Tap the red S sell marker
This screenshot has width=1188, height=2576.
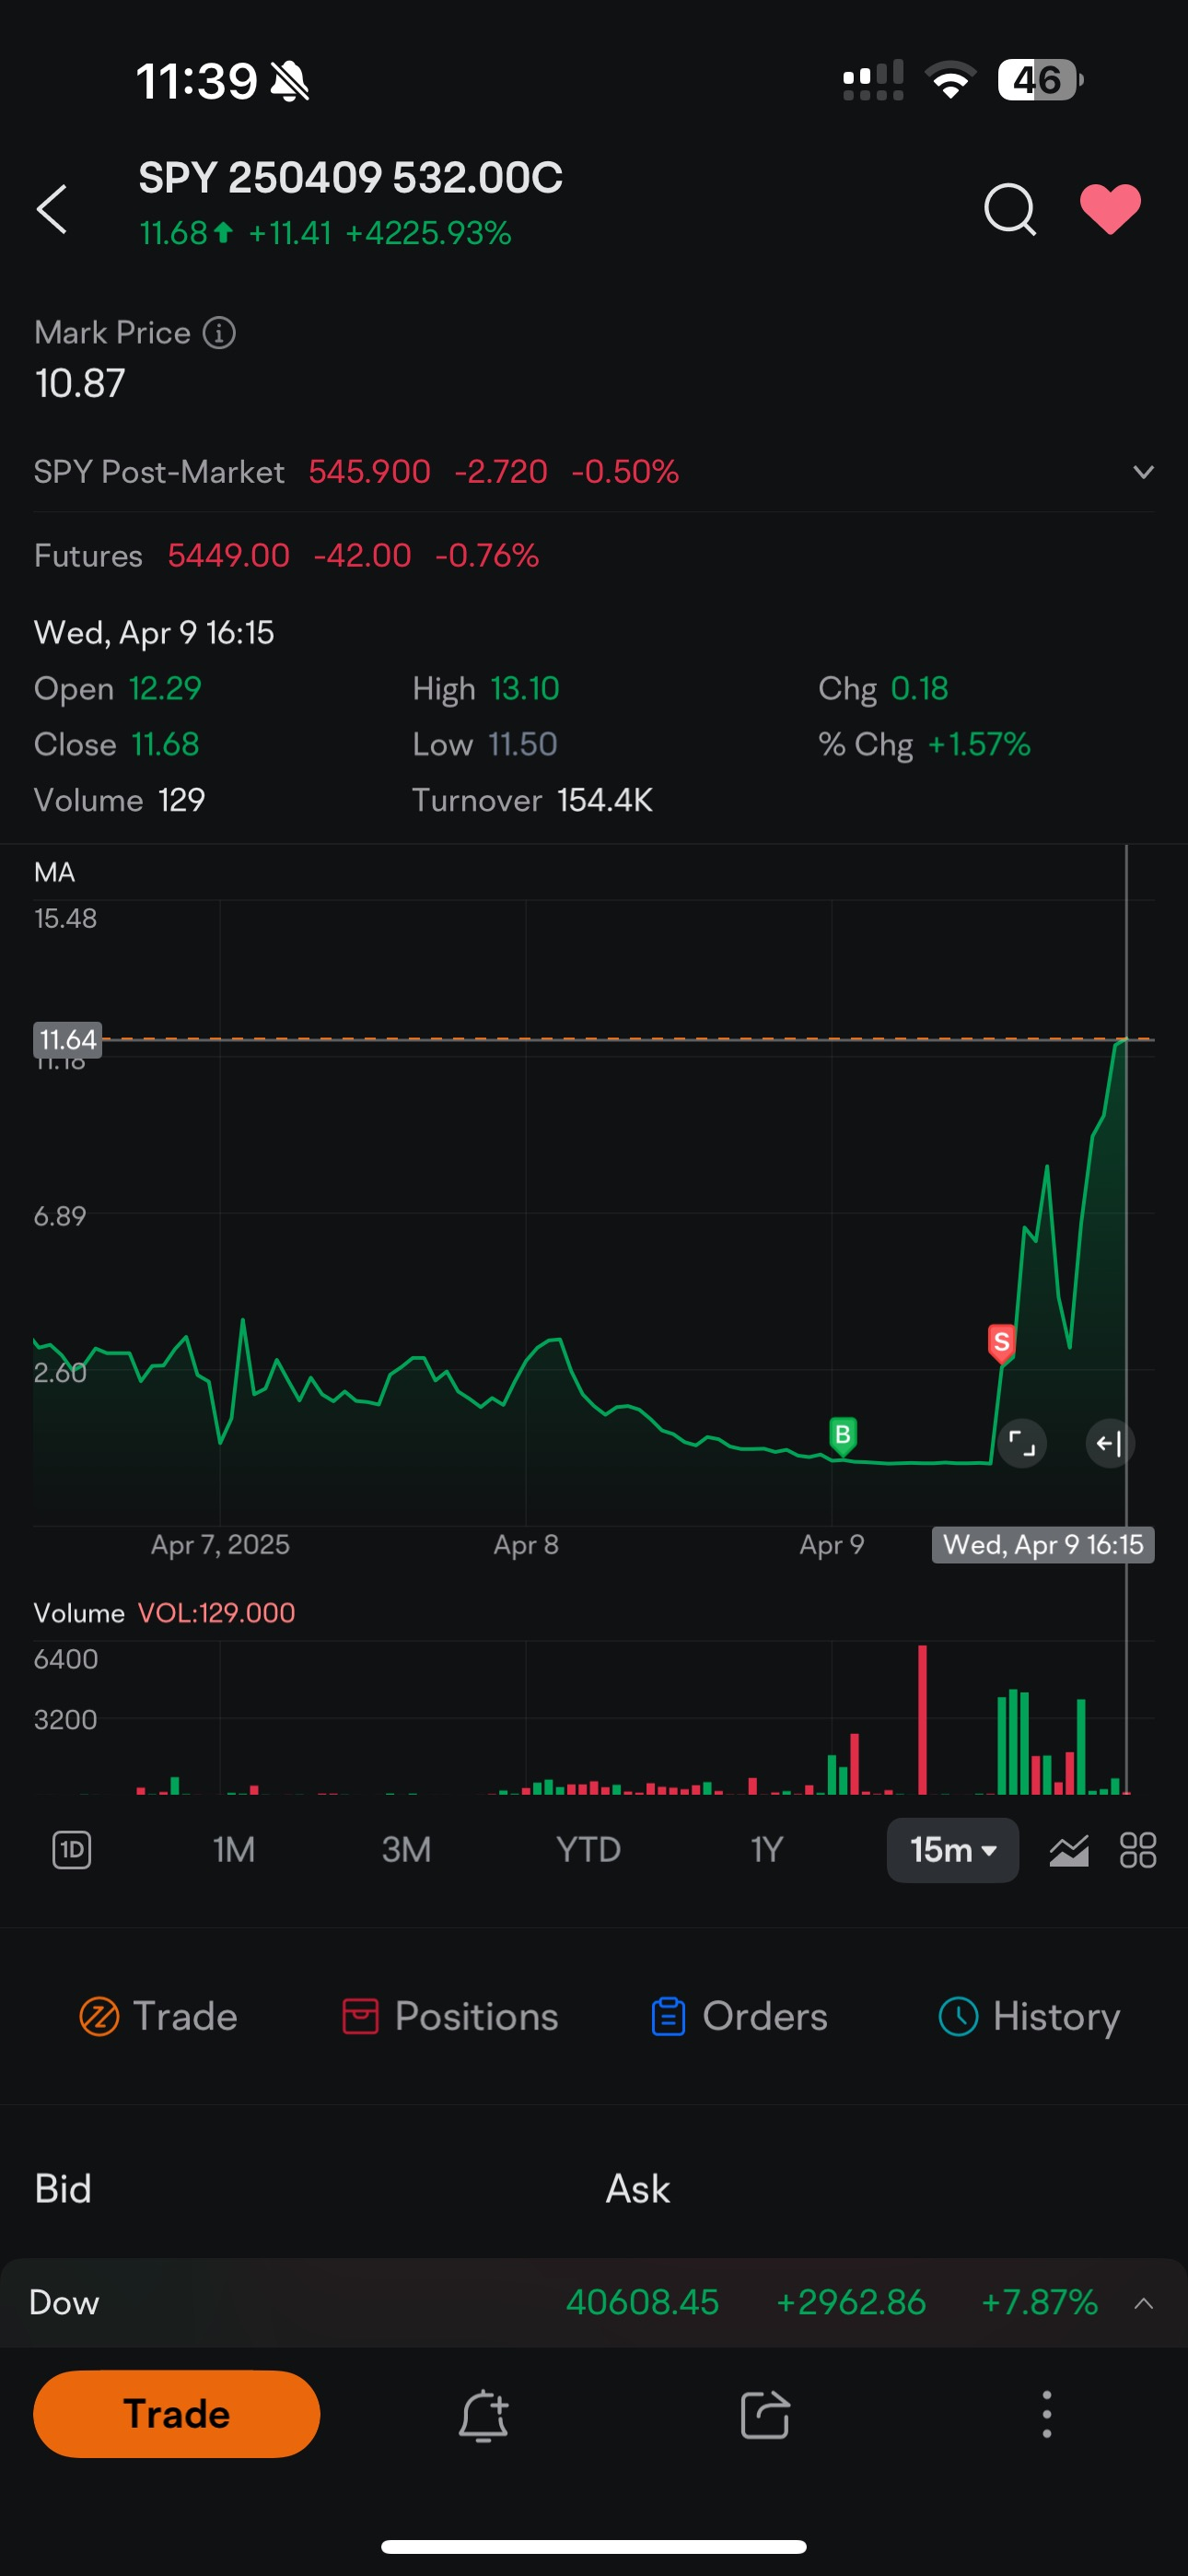tap(1001, 1343)
